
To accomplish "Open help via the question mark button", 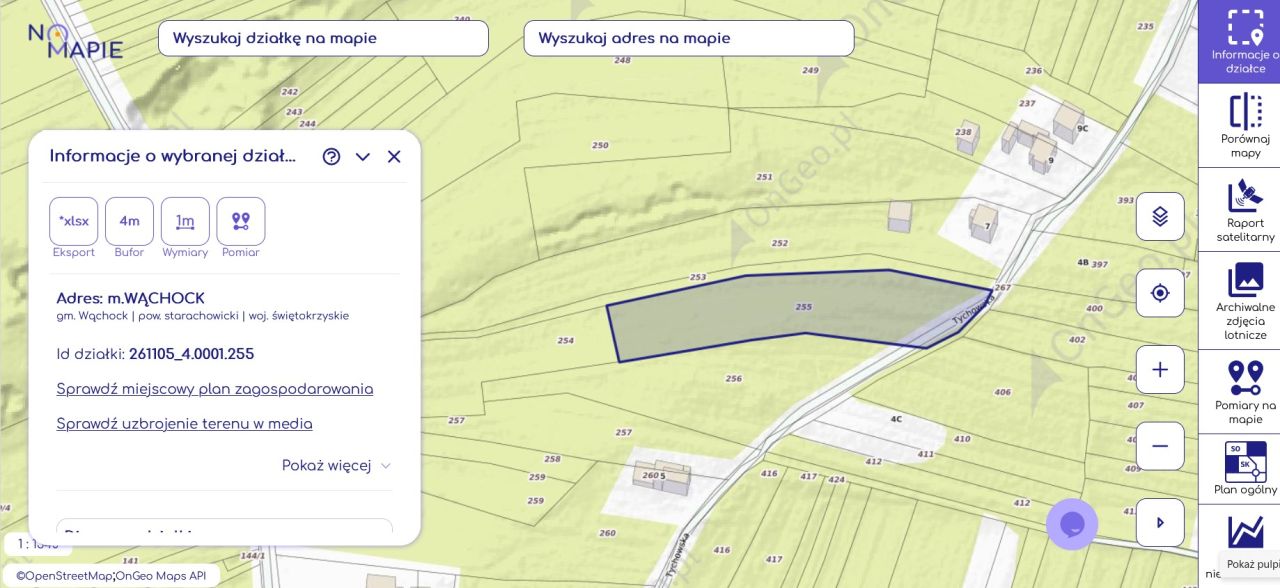I will click(x=331, y=157).
